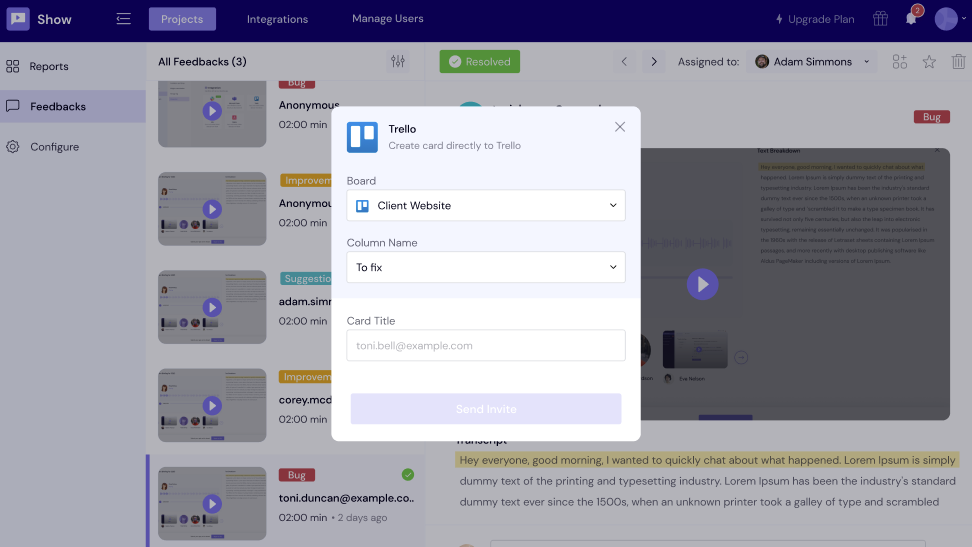Click the notification bell icon
The image size is (972, 547).
pos(911,19)
